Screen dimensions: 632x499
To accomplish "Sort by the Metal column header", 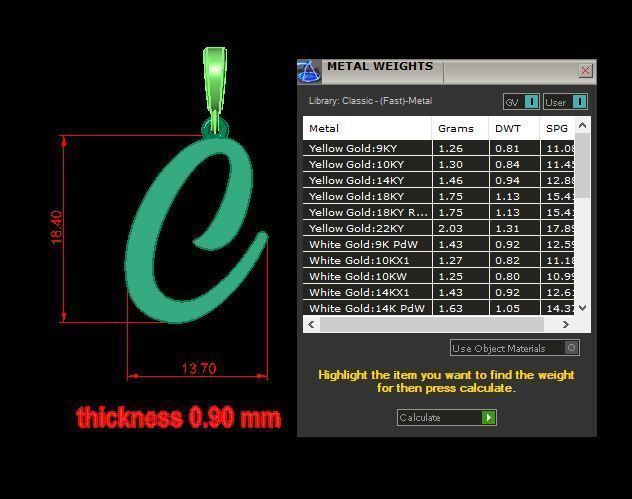I will [367, 128].
